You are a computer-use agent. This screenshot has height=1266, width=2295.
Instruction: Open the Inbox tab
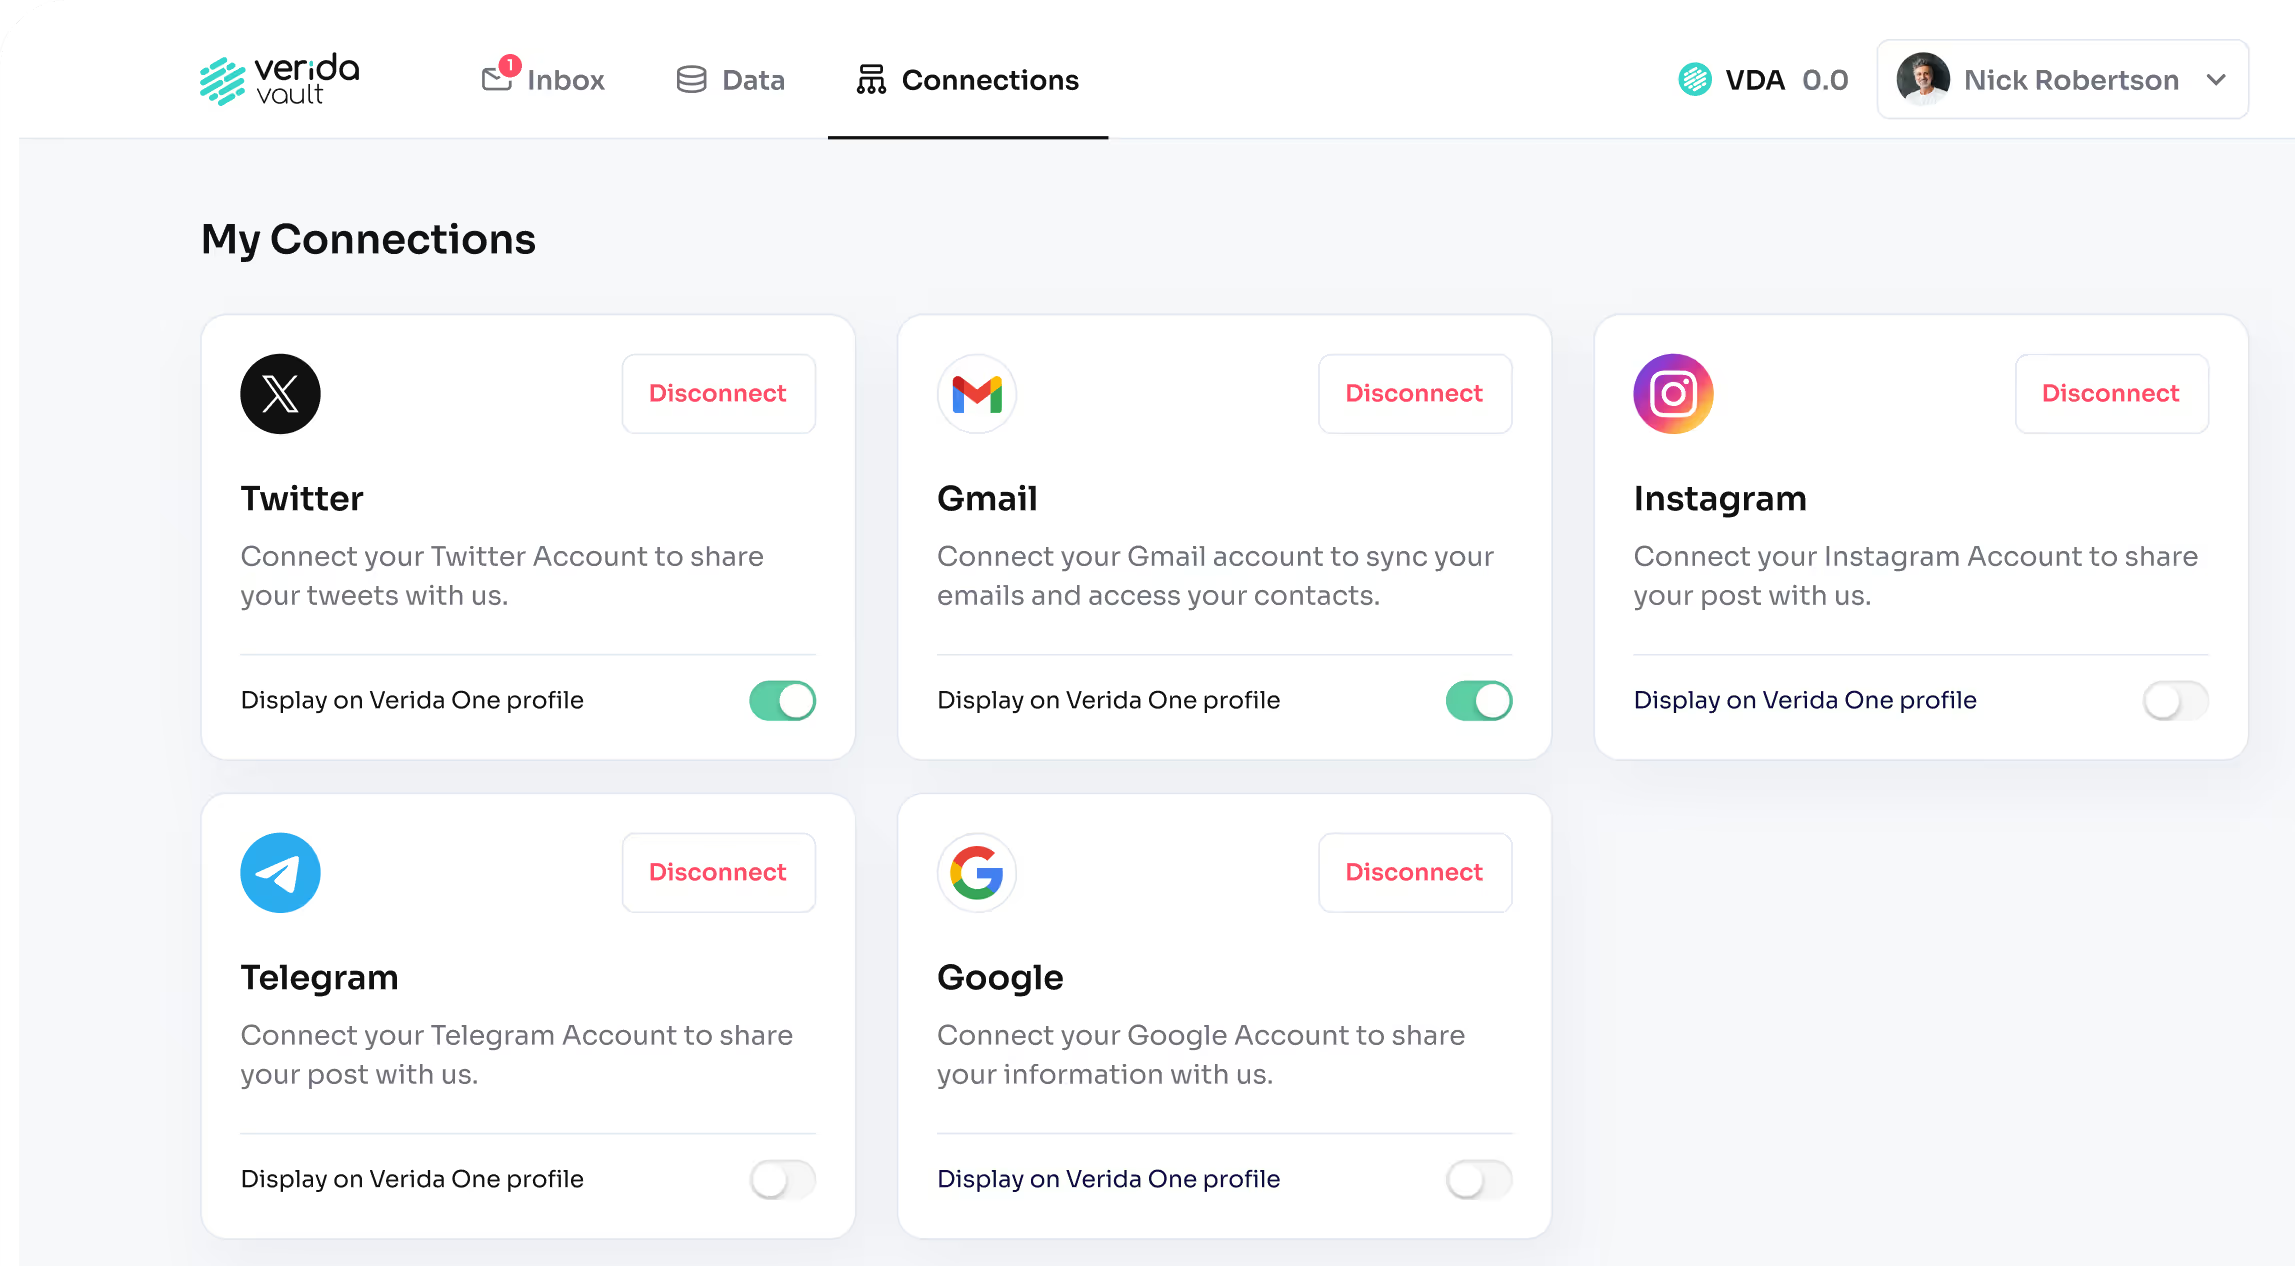[x=544, y=80]
